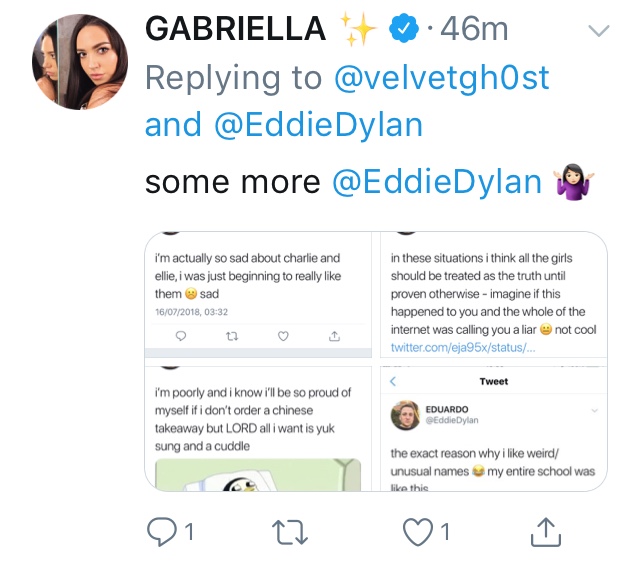Open the 'in these situations' screenshot image
The image size is (640, 562).
point(494,295)
